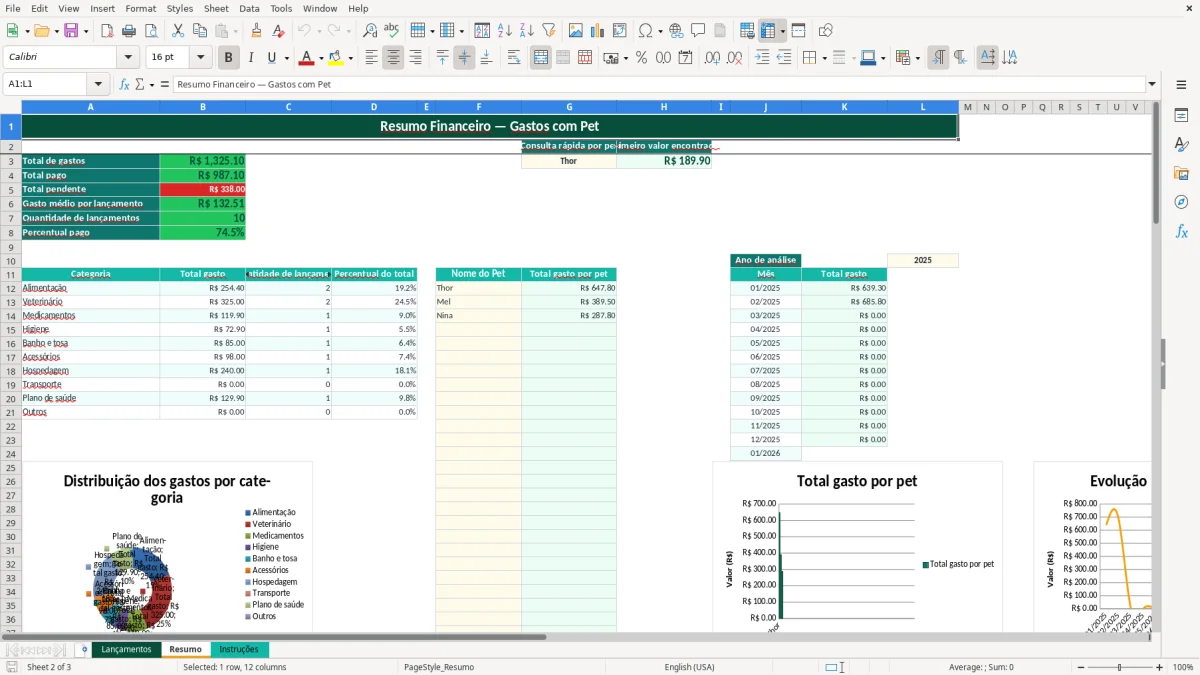
Task: Open Font Size dropdown arrow
Action: tap(201, 58)
